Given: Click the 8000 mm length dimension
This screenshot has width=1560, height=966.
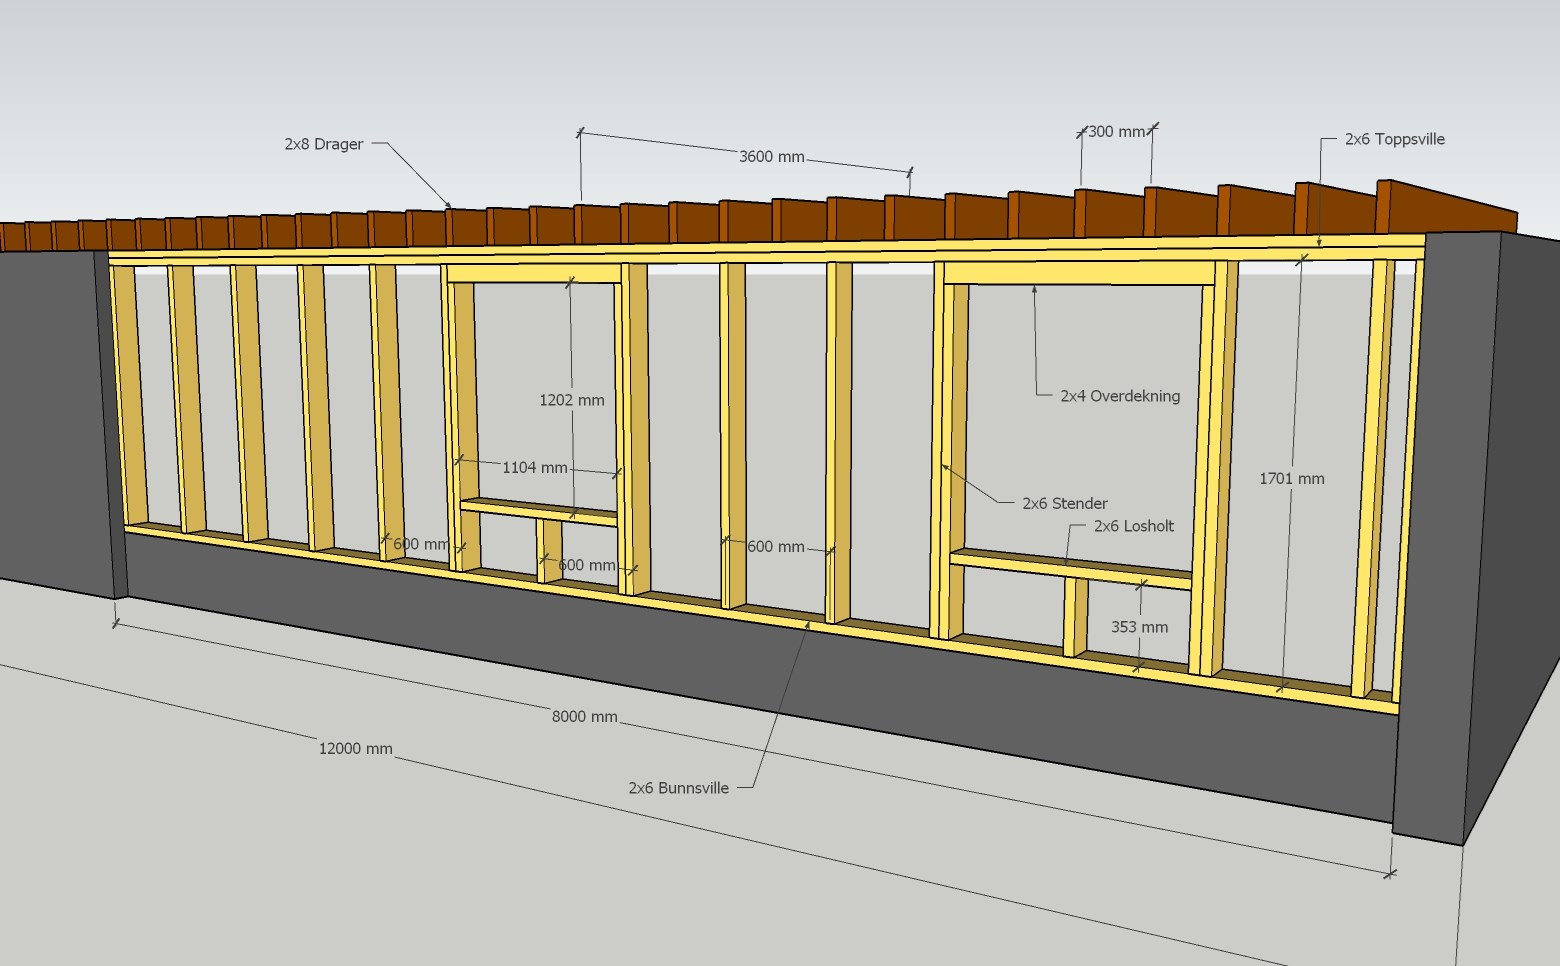Looking at the screenshot, I should point(584,716).
